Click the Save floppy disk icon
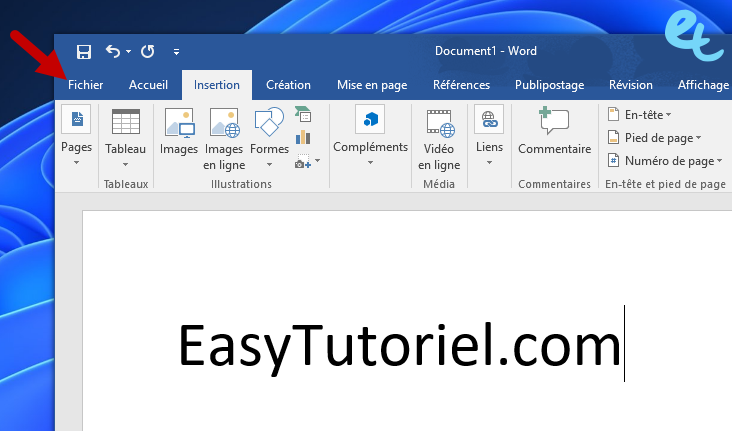This screenshot has width=732, height=431. pos(84,51)
